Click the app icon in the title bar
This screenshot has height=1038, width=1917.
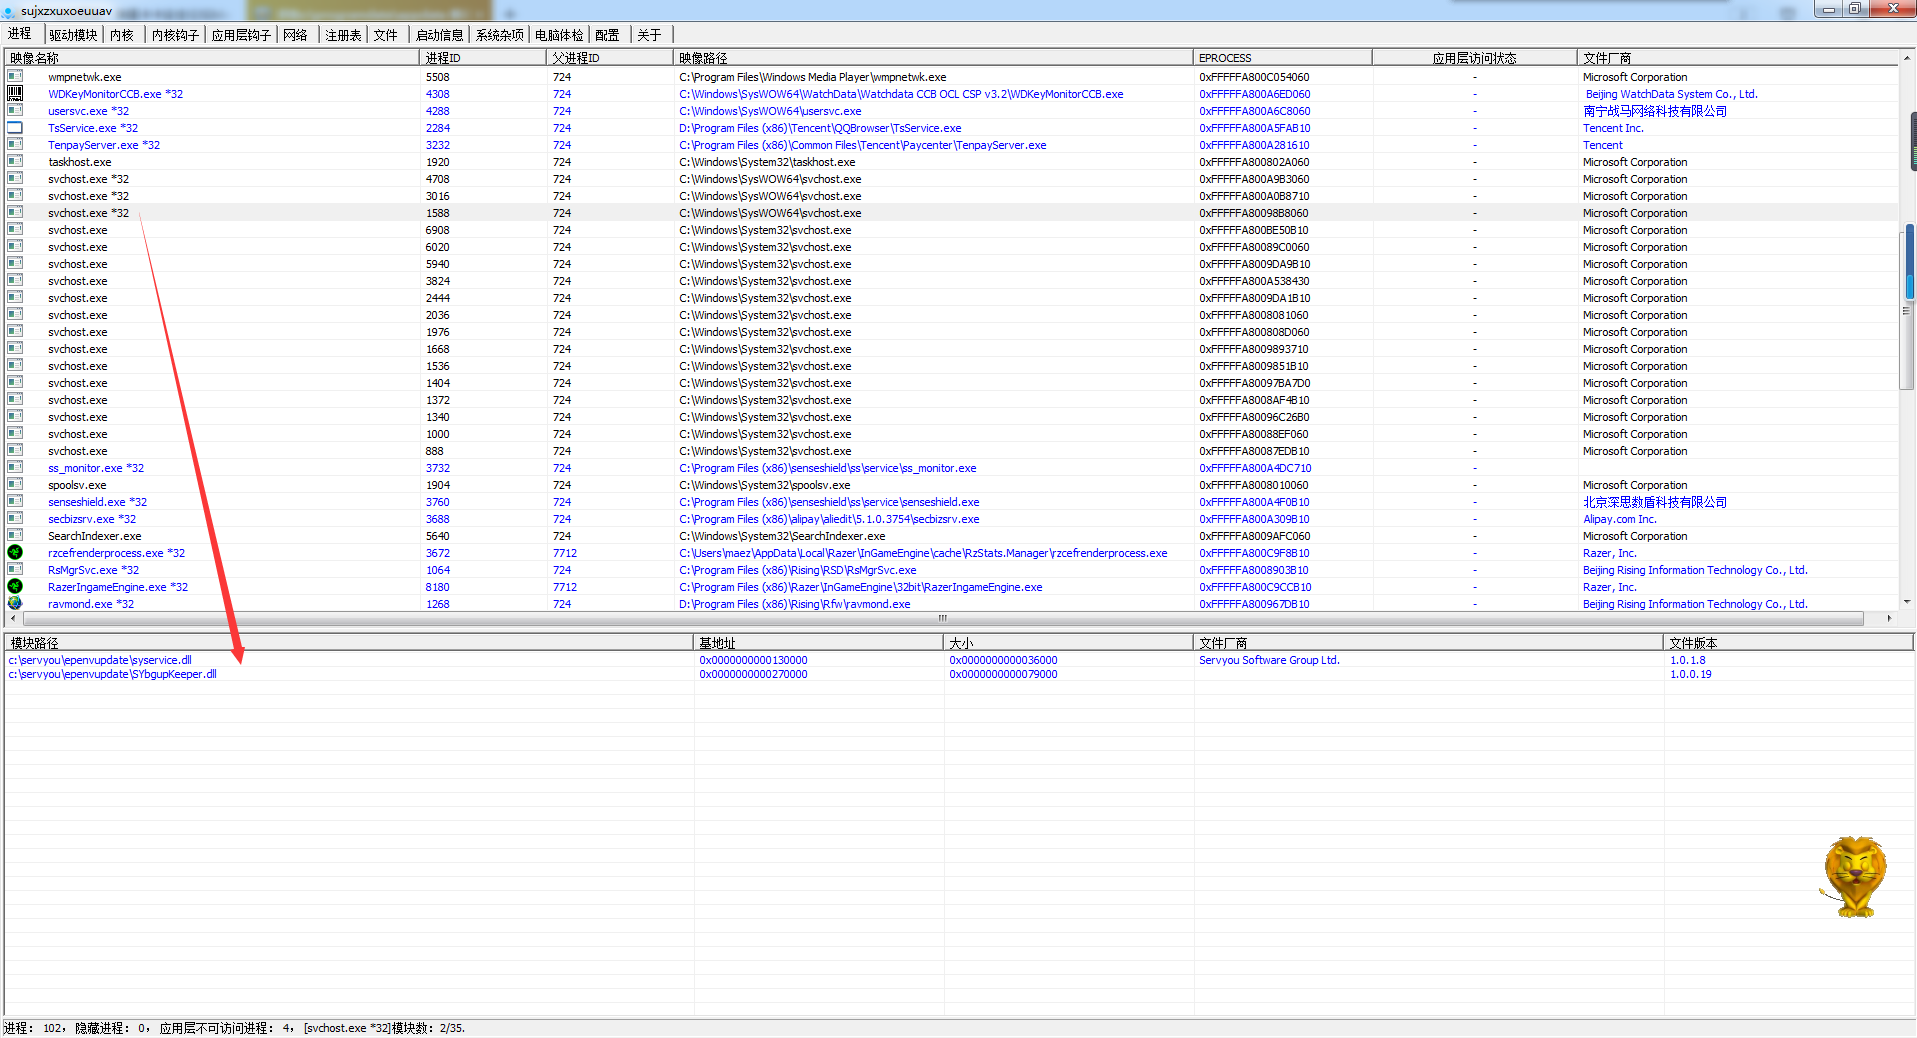tap(9, 11)
